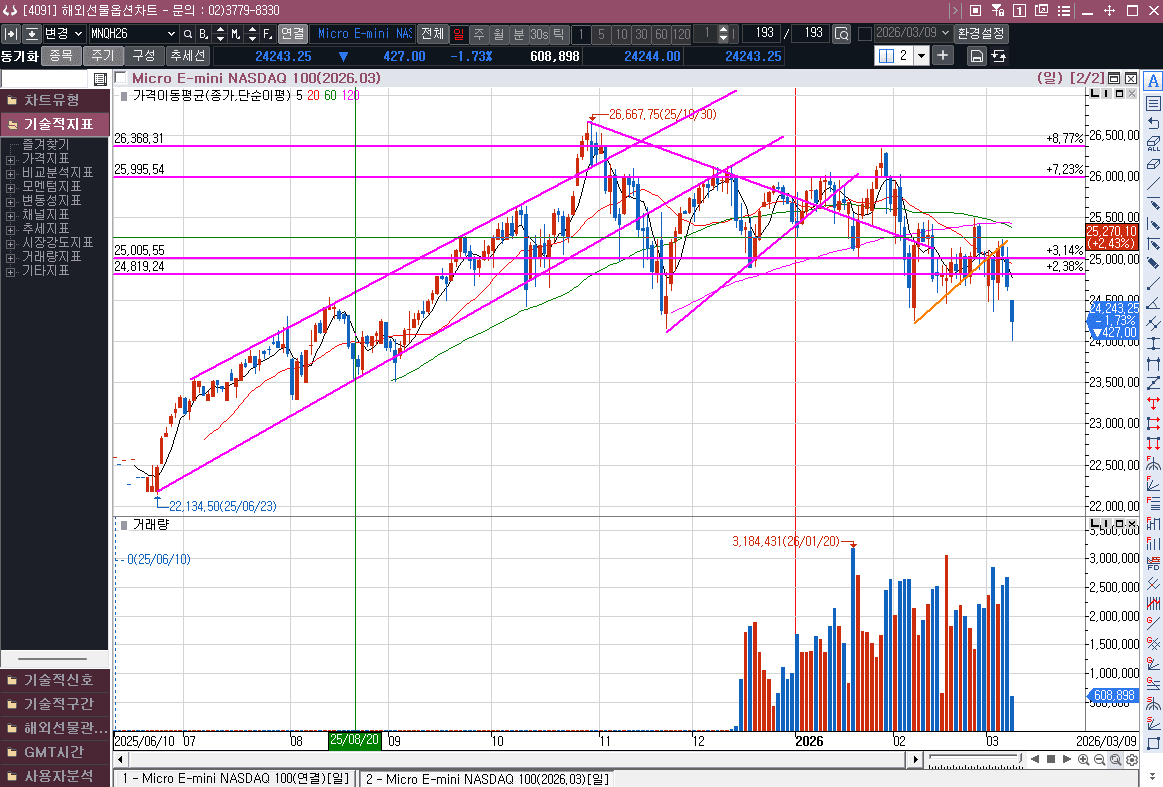Screen dimensions: 1163x787
Task: Click the erase-all drawings eraser icon
Action: [x=1153, y=143]
